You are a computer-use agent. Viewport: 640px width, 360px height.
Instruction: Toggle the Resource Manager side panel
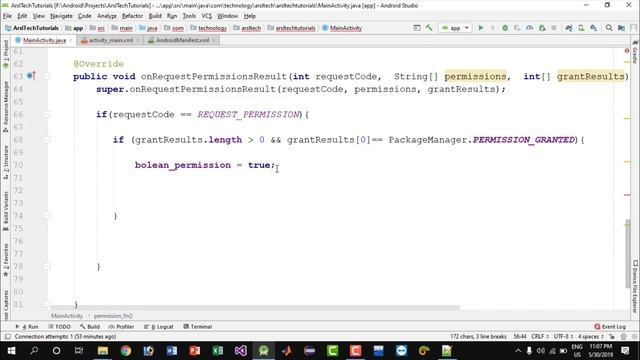6,106
